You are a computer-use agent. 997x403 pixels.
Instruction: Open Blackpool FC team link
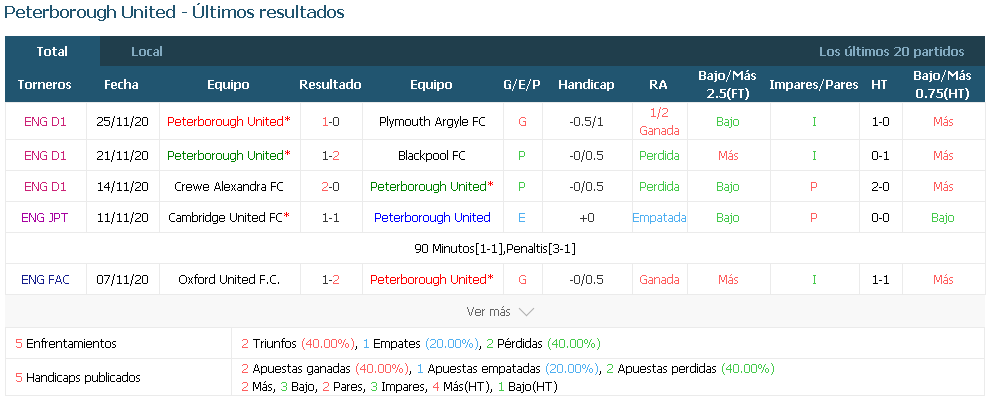pyautogui.click(x=432, y=155)
